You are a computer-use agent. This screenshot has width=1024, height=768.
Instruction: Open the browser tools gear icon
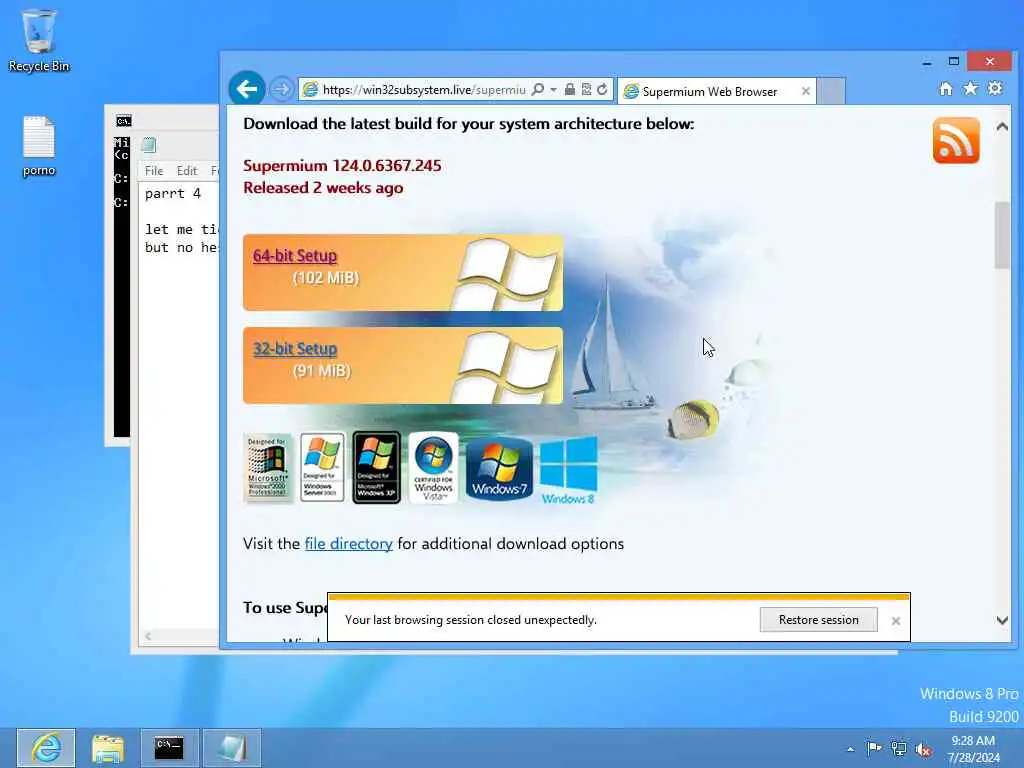(x=995, y=88)
